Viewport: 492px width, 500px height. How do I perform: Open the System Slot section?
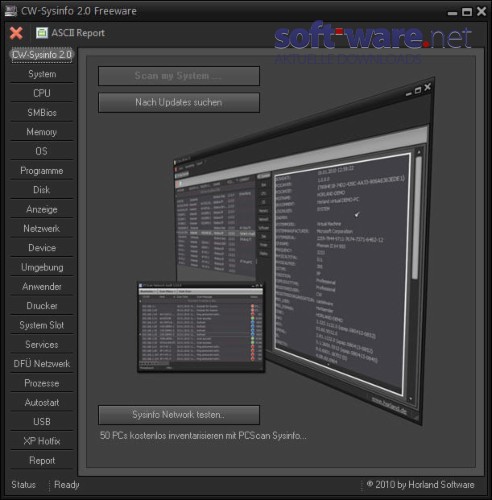pyautogui.click(x=42, y=325)
